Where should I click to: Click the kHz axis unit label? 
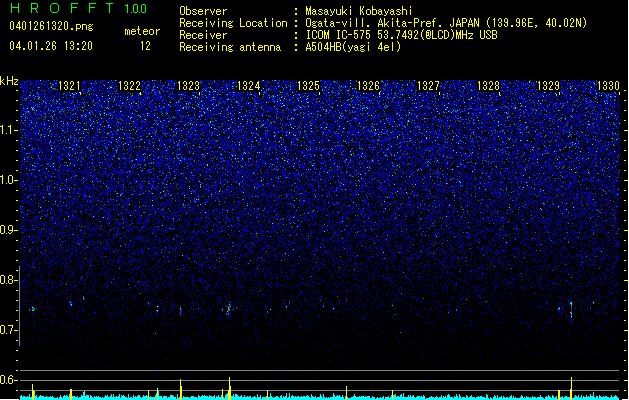tap(9, 81)
